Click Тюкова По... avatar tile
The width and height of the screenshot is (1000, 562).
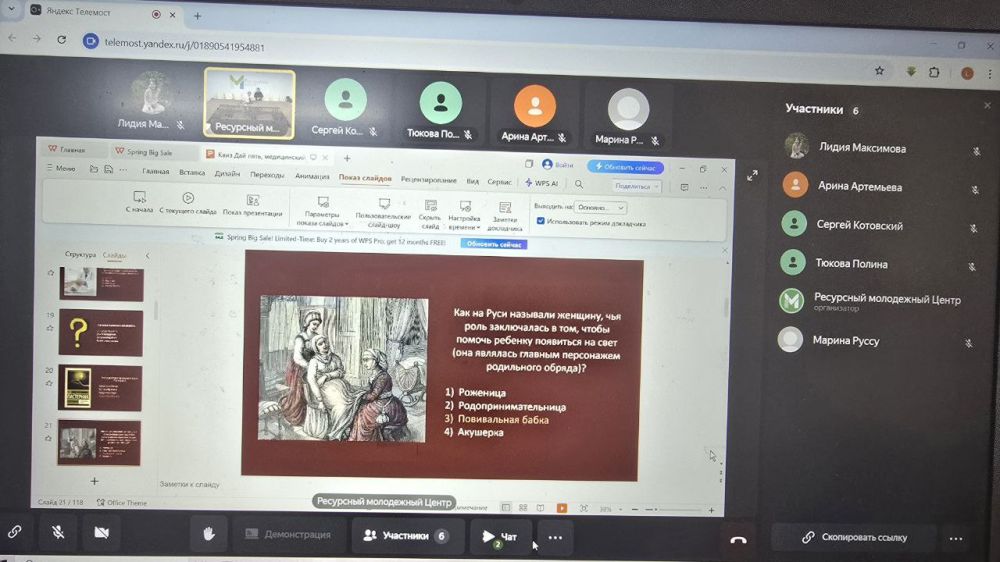440,110
